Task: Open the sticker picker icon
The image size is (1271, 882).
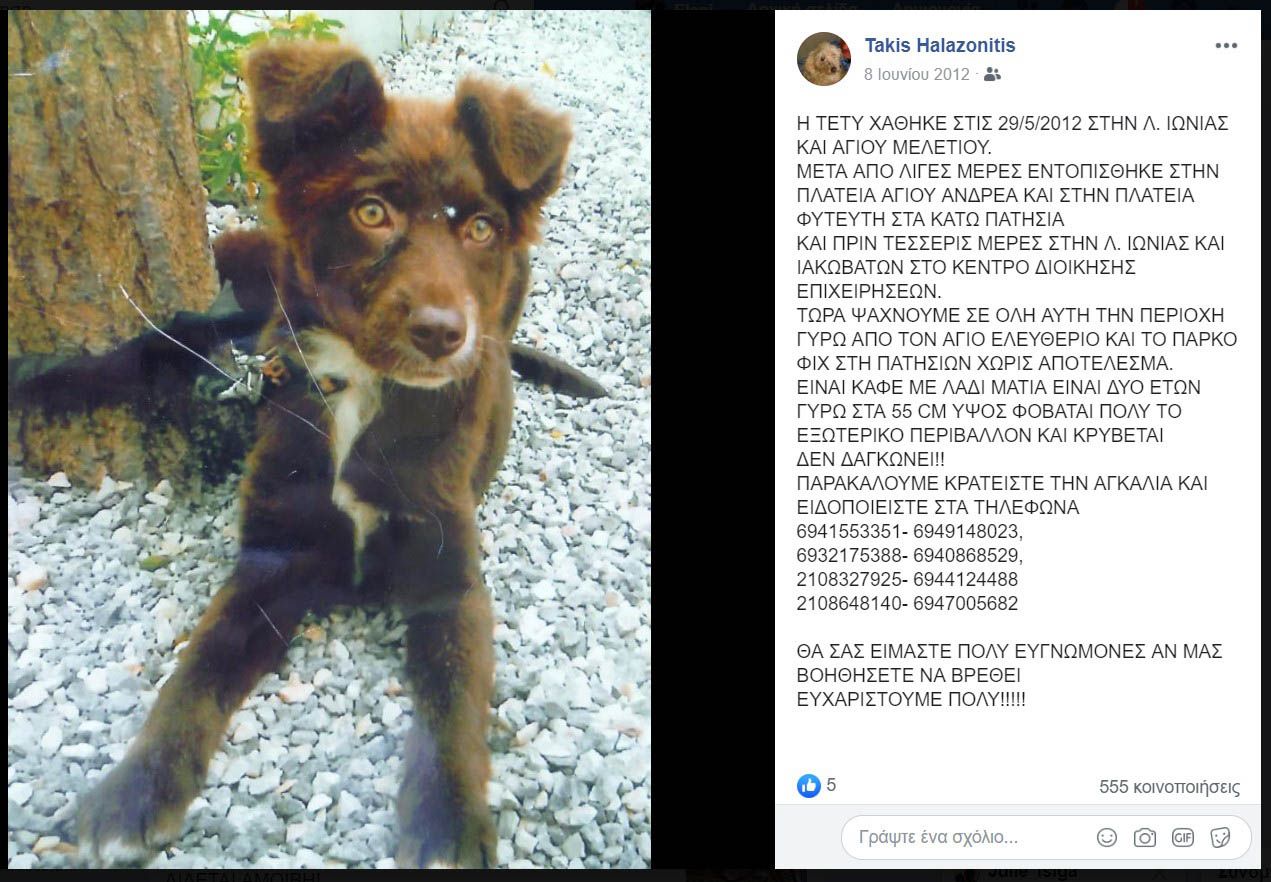Action: point(1220,838)
